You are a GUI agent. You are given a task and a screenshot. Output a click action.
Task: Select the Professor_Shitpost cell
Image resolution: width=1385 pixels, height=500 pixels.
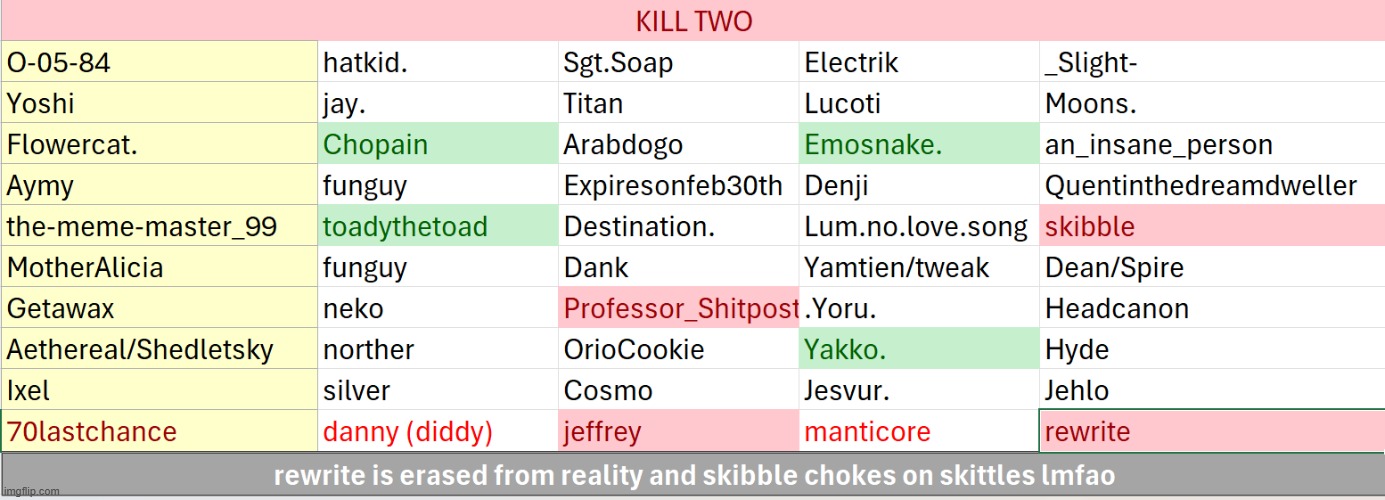point(679,309)
